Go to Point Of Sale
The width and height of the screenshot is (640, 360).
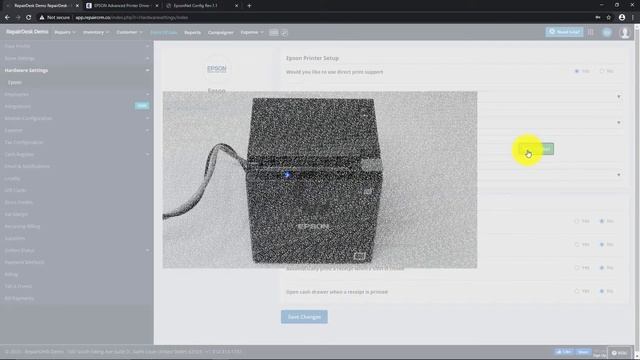coord(164,32)
